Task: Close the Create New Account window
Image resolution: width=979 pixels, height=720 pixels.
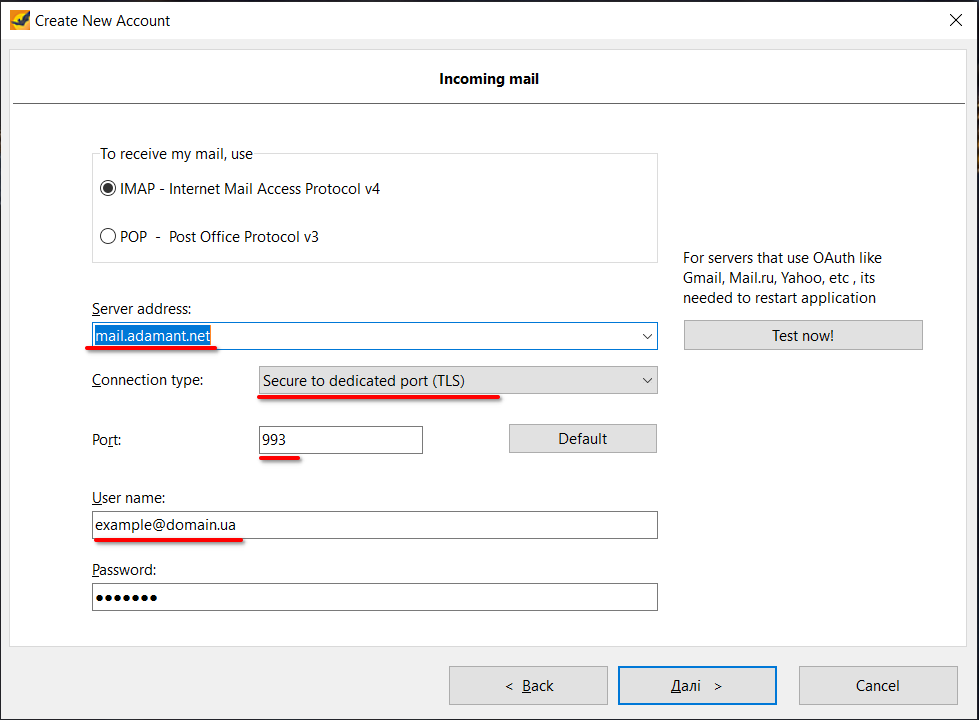Action: pos(955,19)
